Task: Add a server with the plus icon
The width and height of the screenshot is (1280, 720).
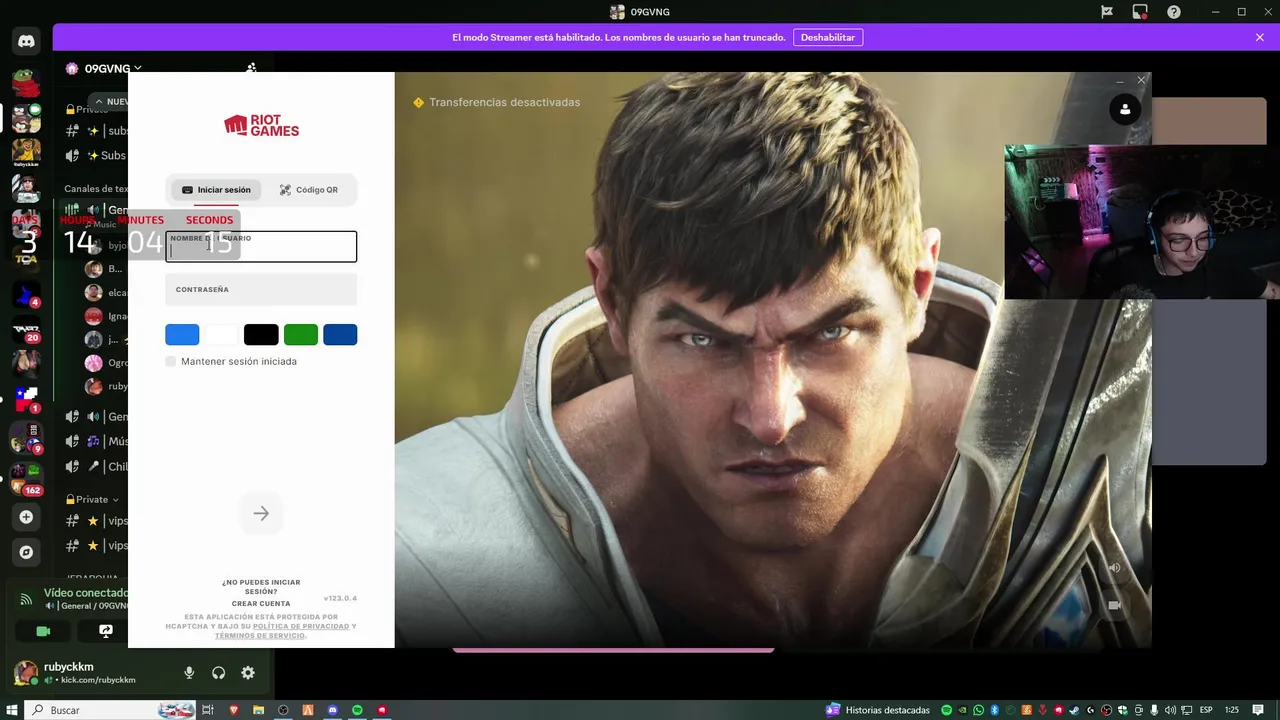Action: tap(26, 517)
